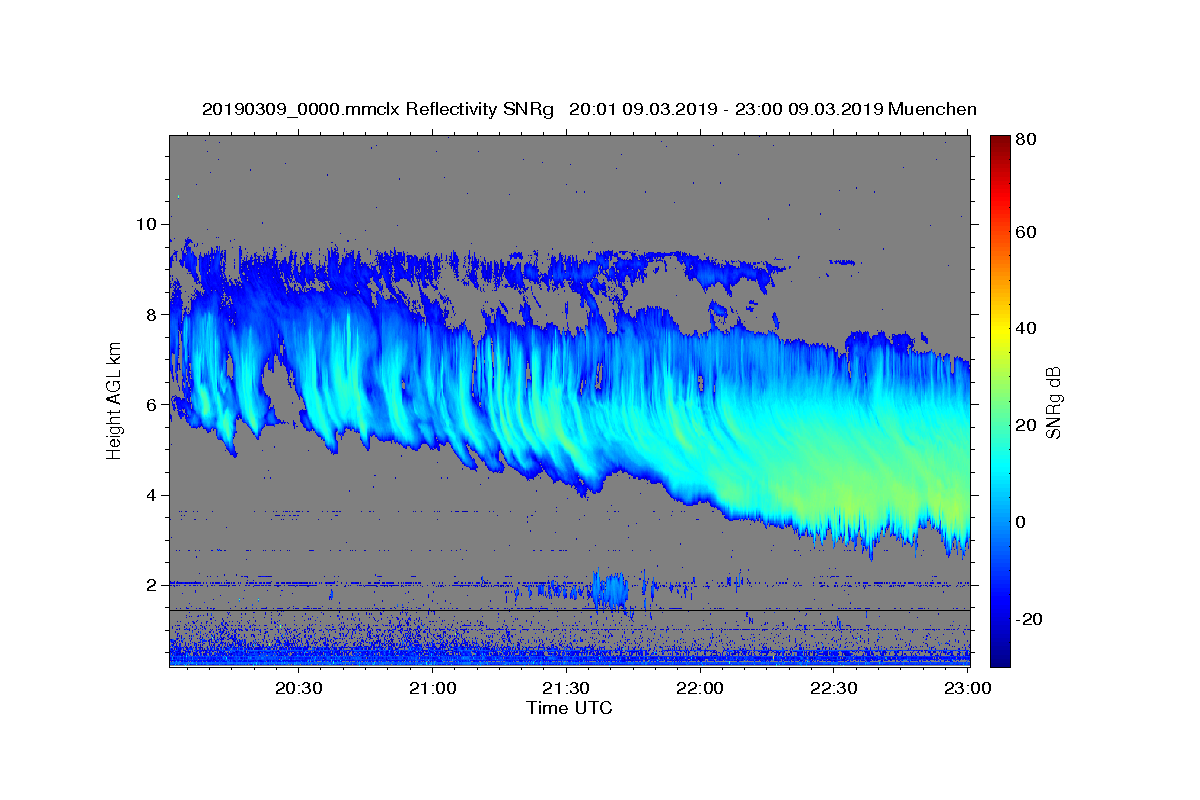Click the '21:30' time axis label
This screenshot has height=800, width=1200.
[566, 688]
